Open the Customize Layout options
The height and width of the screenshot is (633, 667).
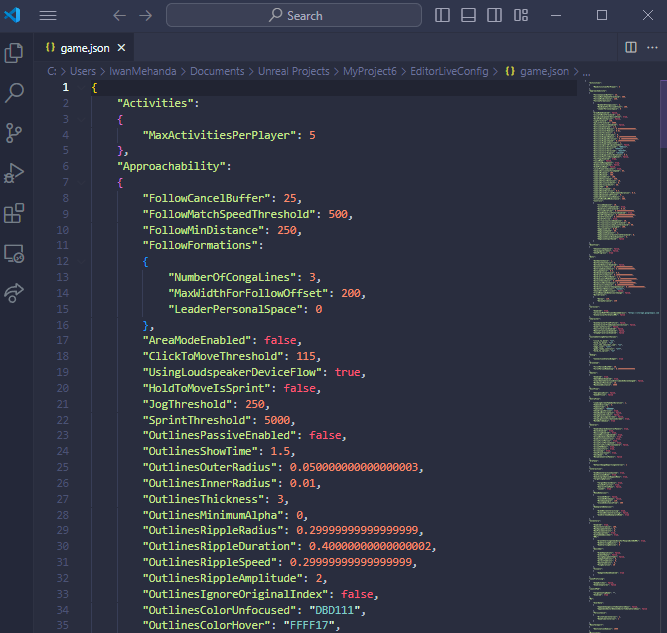pyautogui.click(x=520, y=16)
